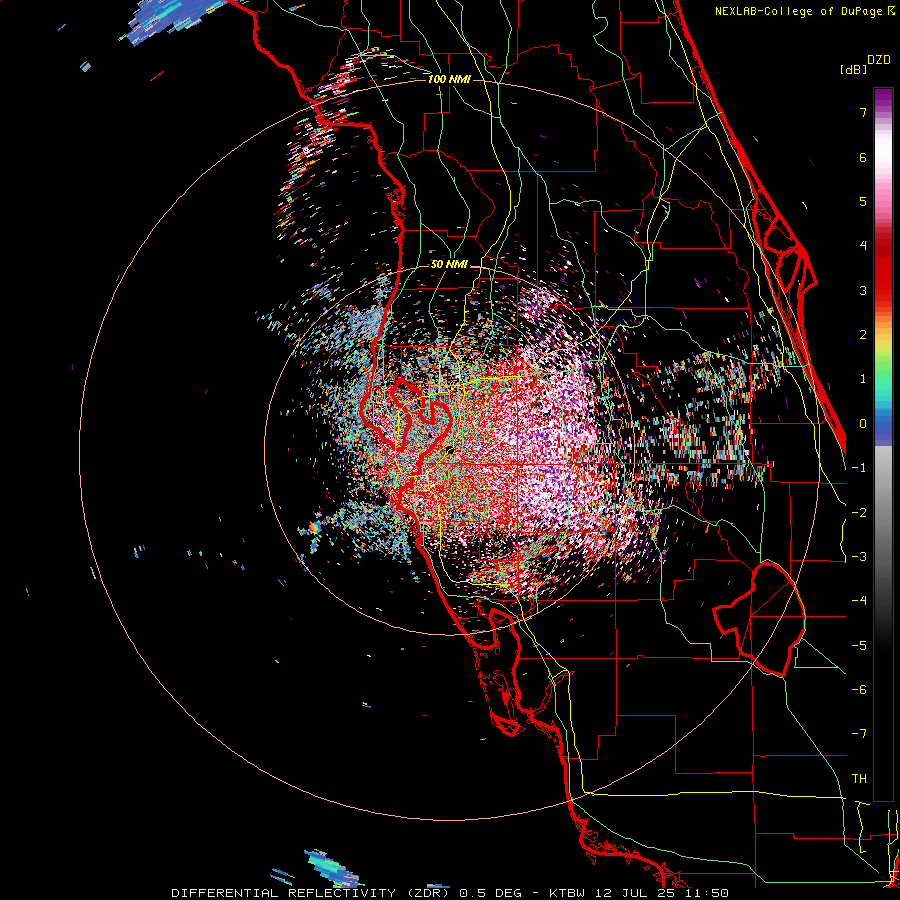Click the positive 5 value on the color scale

coord(863,201)
